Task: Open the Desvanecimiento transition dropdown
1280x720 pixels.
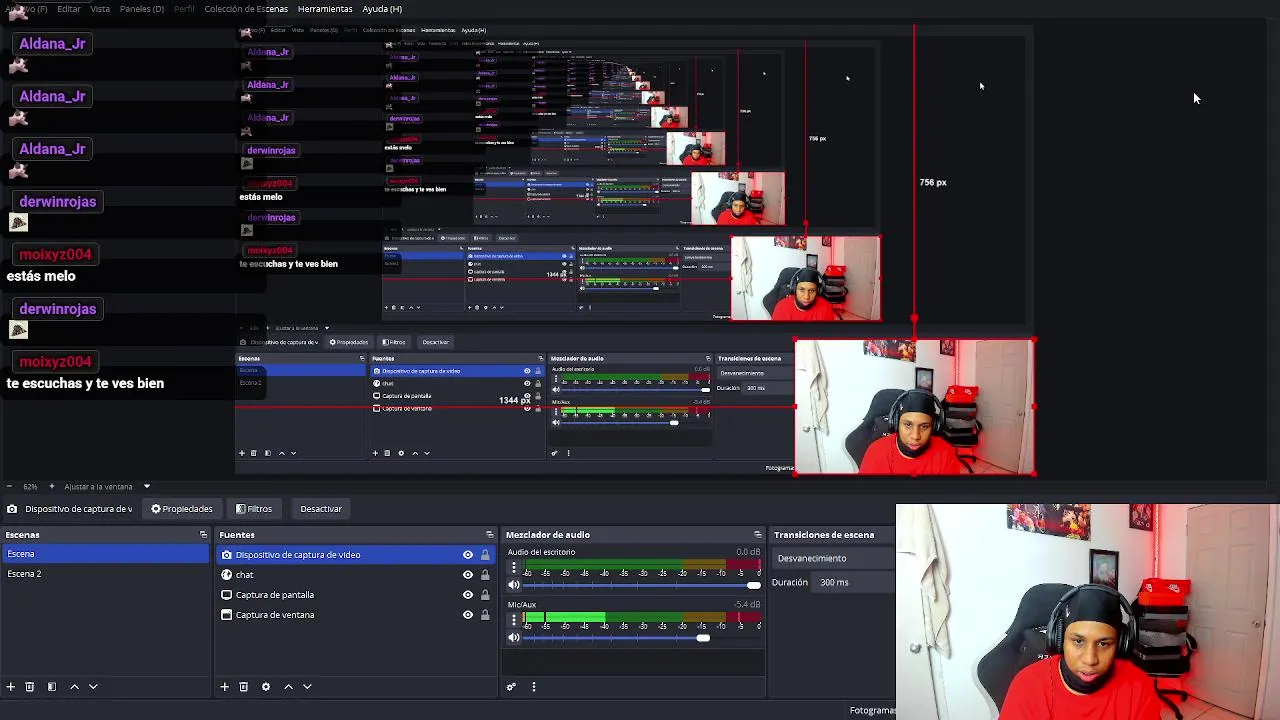Action: [833, 559]
